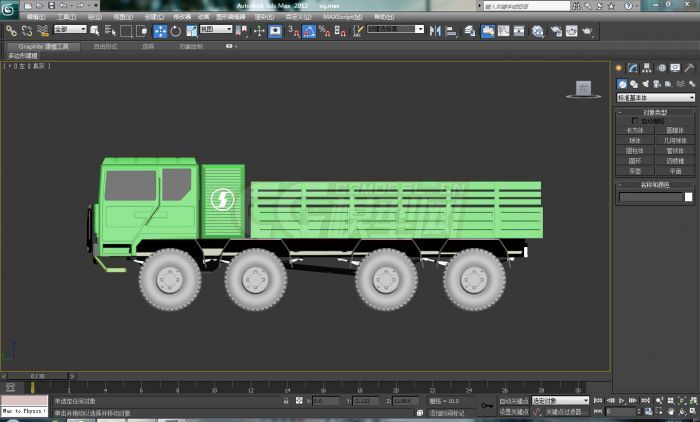700x422 pixels.
Task: Click the 长方体 box button
Action: click(x=635, y=130)
